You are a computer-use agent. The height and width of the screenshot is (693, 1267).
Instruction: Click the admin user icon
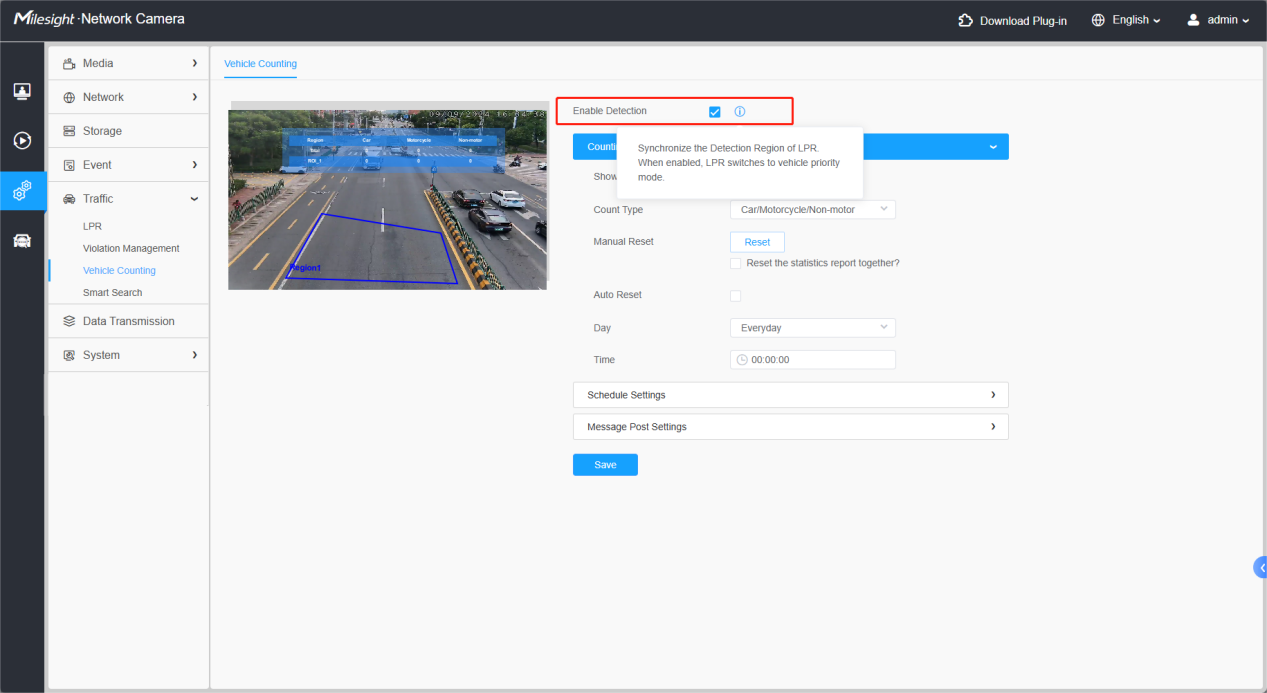(x=1193, y=20)
